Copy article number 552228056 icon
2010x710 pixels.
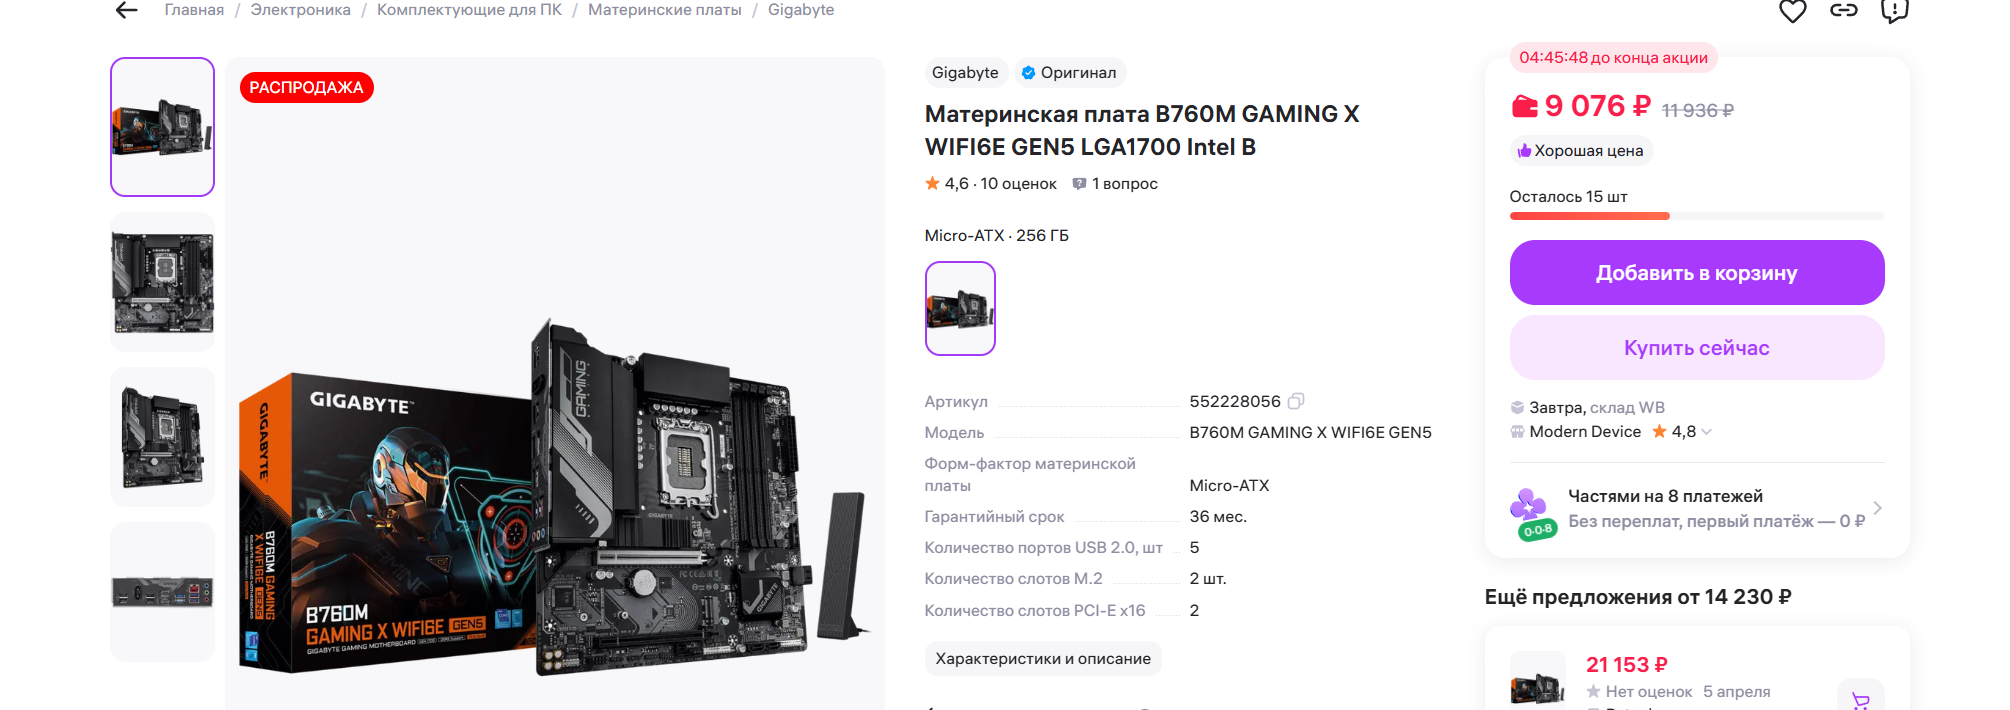pos(1296,401)
